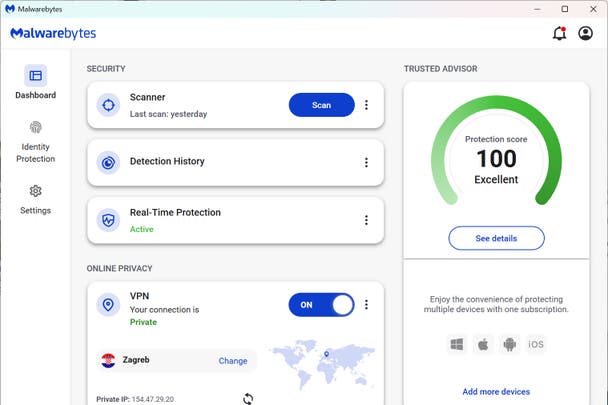Click the VPN card title
The image size is (608, 405).
tap(139, 296)
